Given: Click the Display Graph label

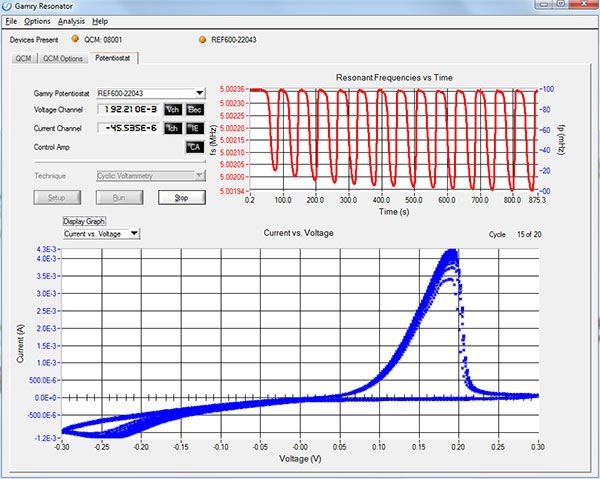Looking at the screenshot, I should (84, 221).
